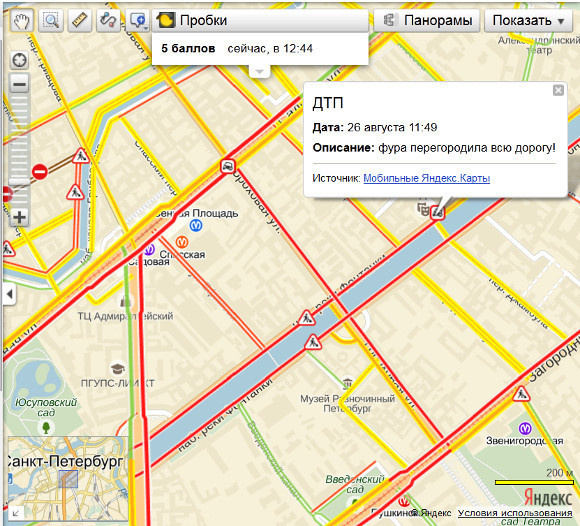Click the roadworks sign near Загородный
580x526 pixels.
pos(521,395)
